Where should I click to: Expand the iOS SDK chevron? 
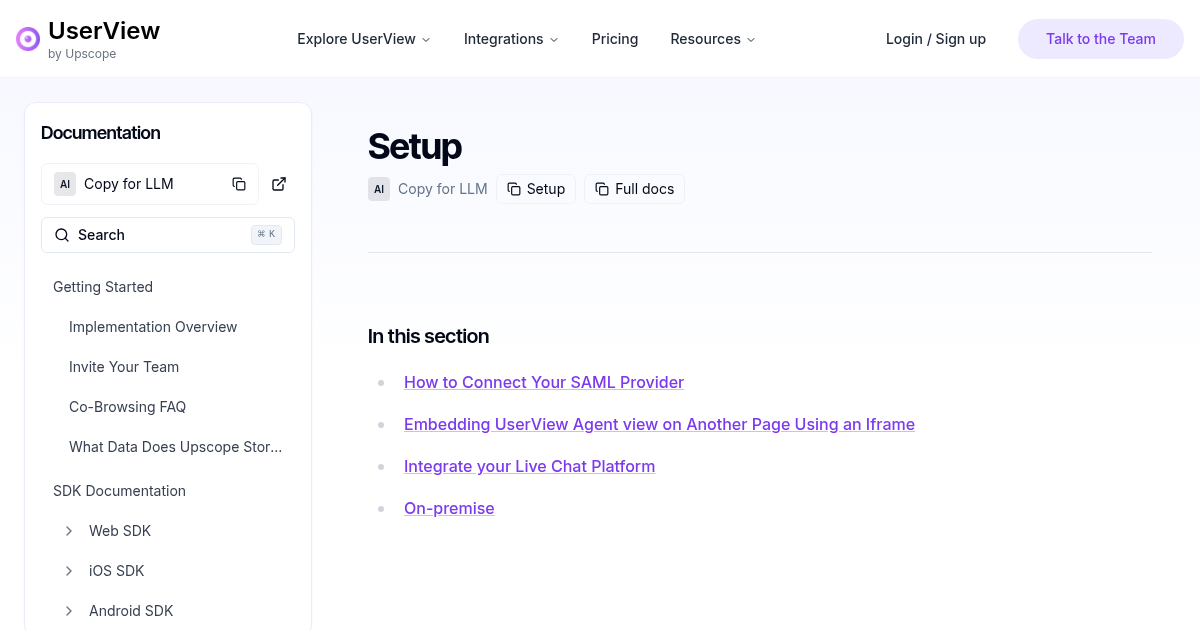click(x=69, y=571)
